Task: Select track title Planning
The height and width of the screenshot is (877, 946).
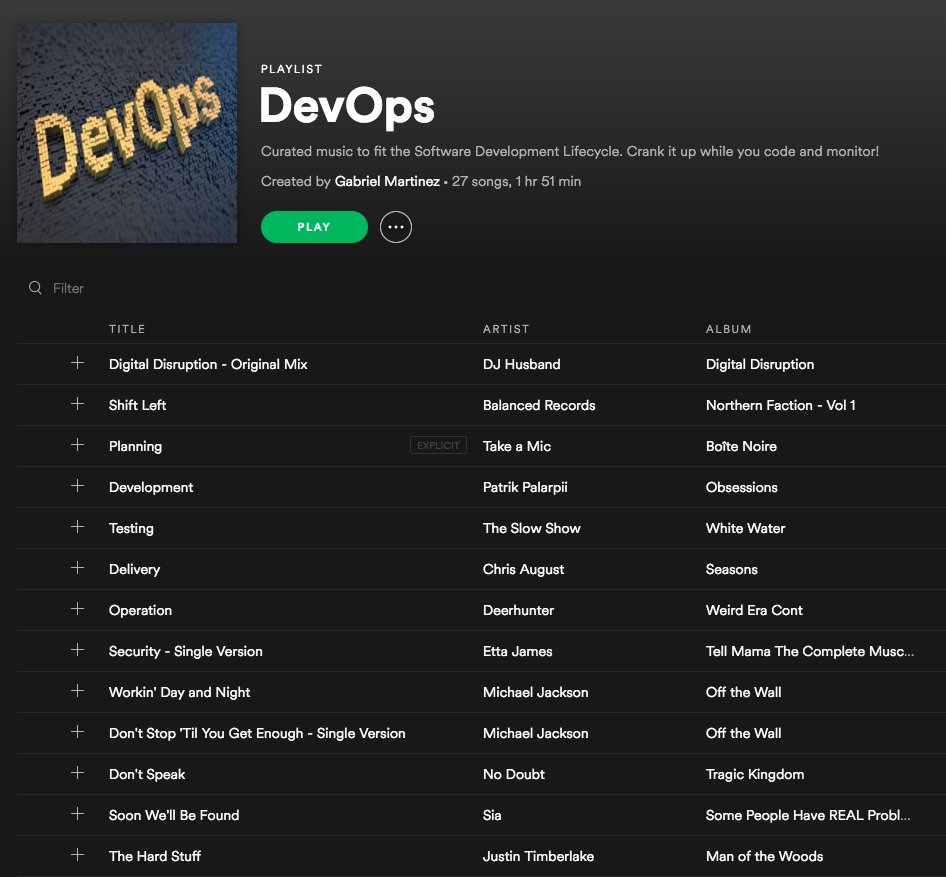Action: [135, 446]
